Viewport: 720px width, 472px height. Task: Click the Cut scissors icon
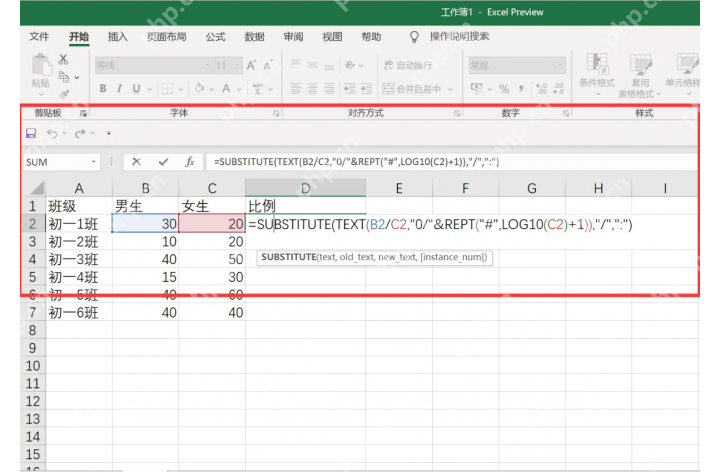click(x=63, y=60)
